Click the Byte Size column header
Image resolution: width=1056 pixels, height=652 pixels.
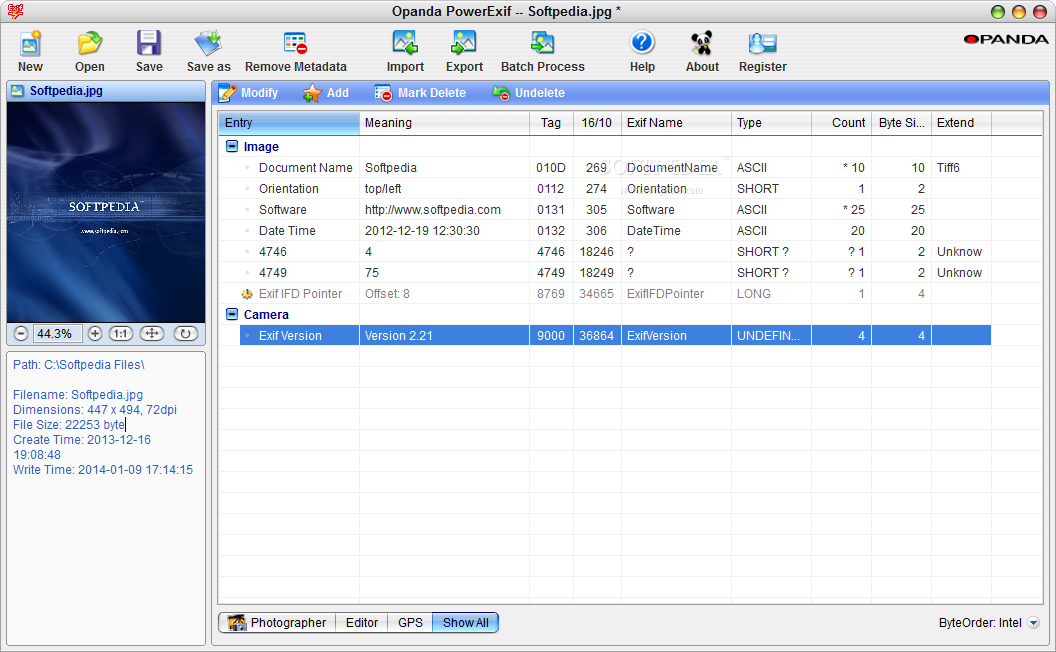click(x=902, y=123)
